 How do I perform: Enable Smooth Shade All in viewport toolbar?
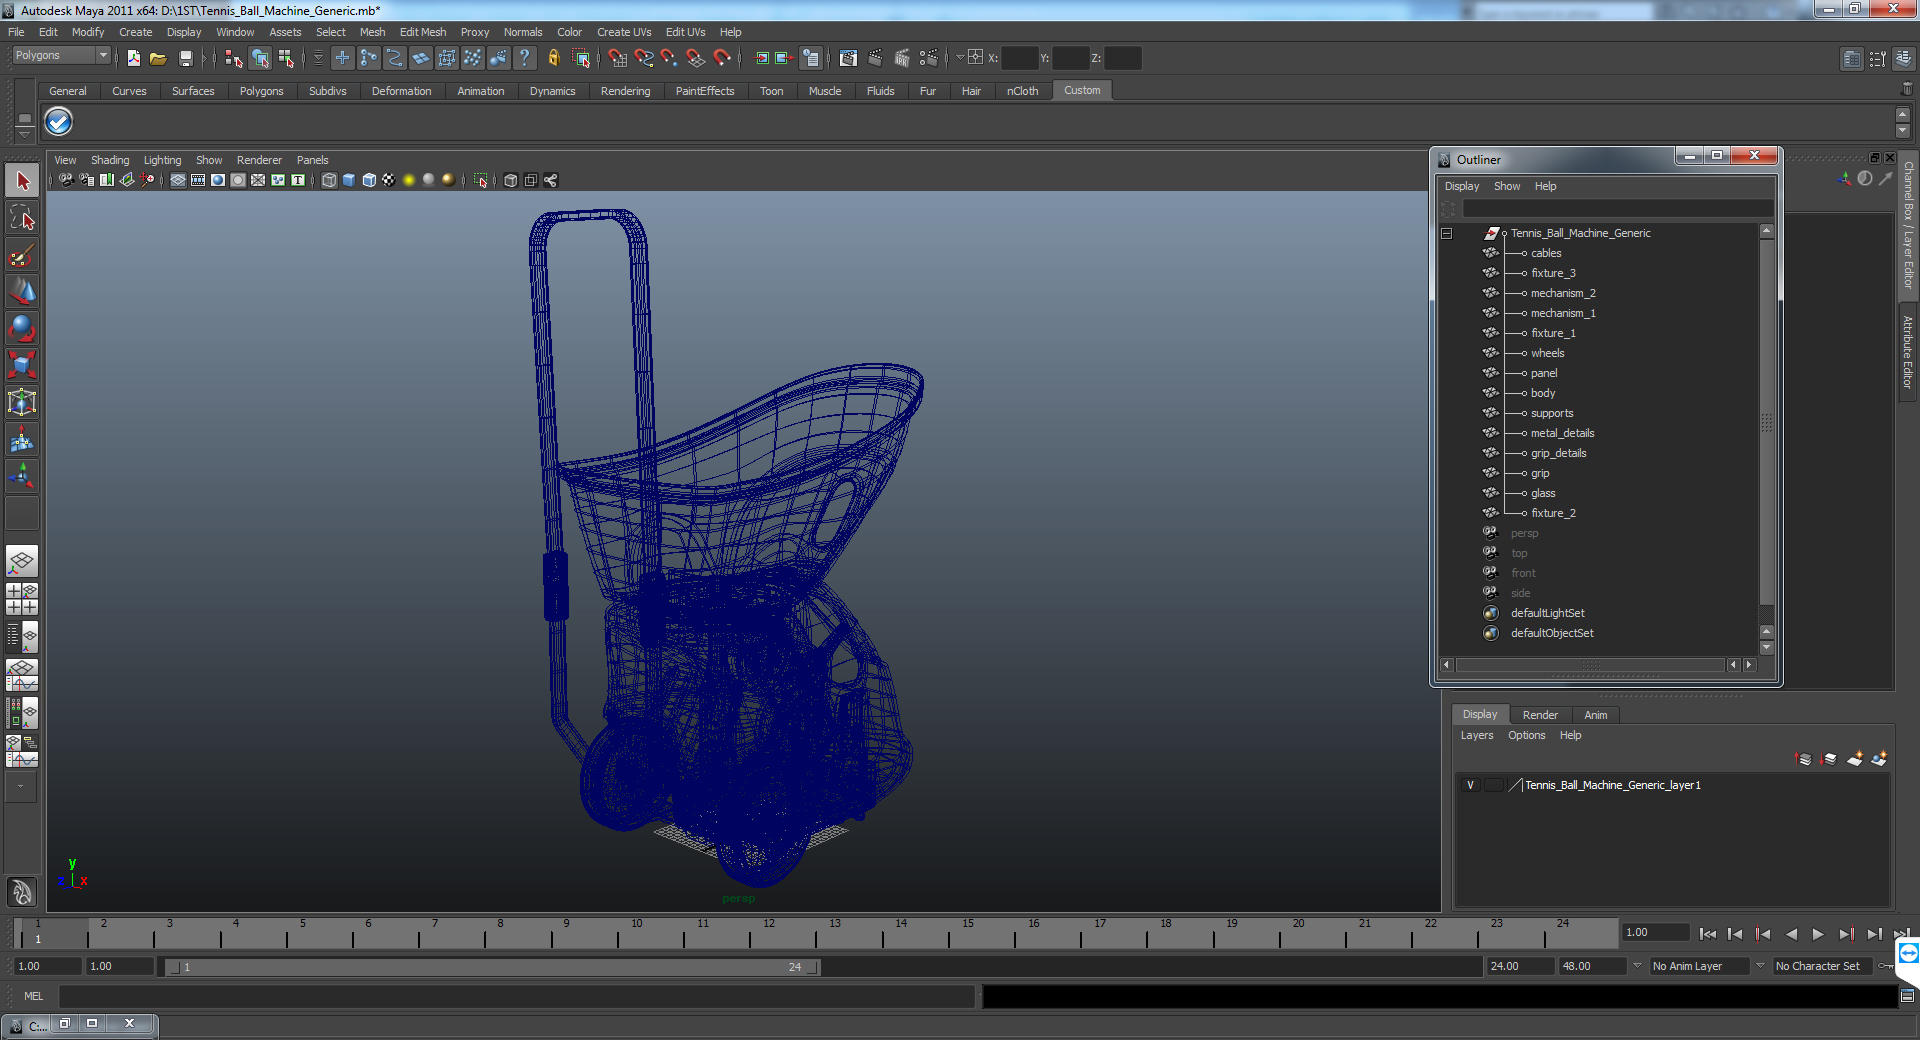[x=349, y=180]
